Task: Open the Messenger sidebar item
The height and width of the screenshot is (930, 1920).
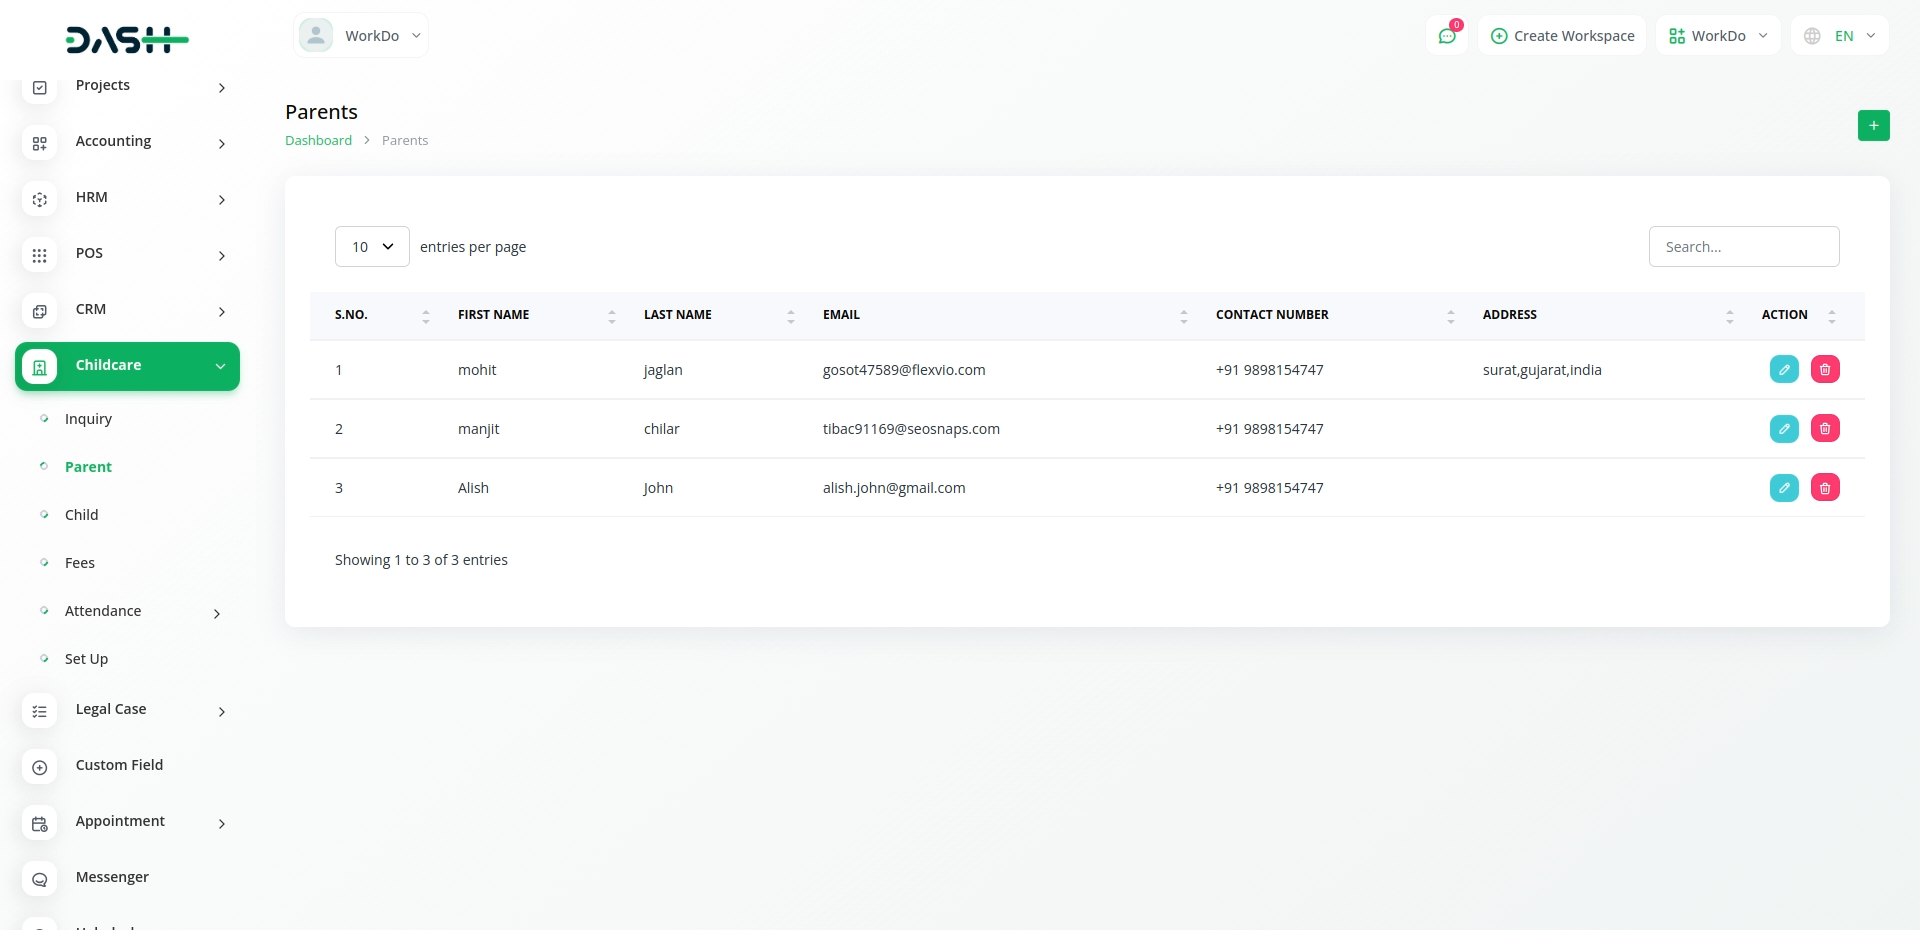Action: 112,877
